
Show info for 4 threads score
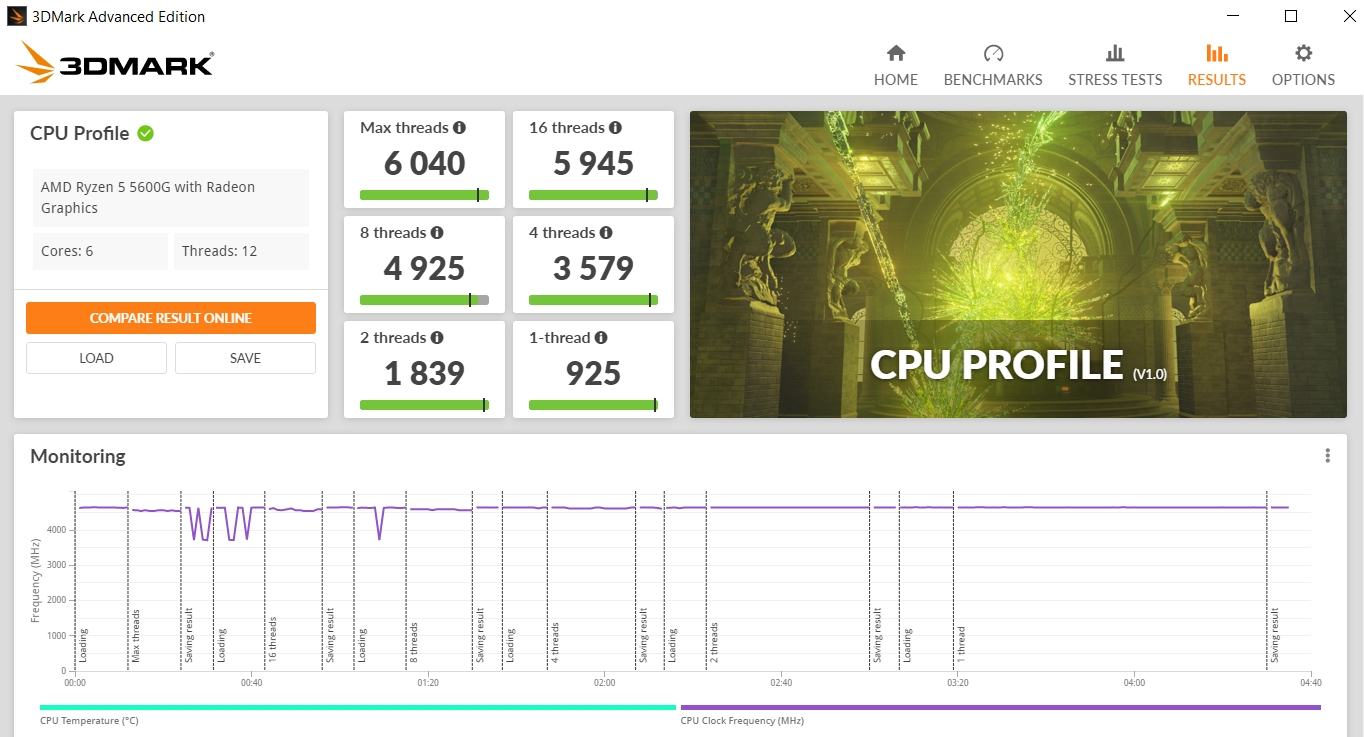click(606, 232)
